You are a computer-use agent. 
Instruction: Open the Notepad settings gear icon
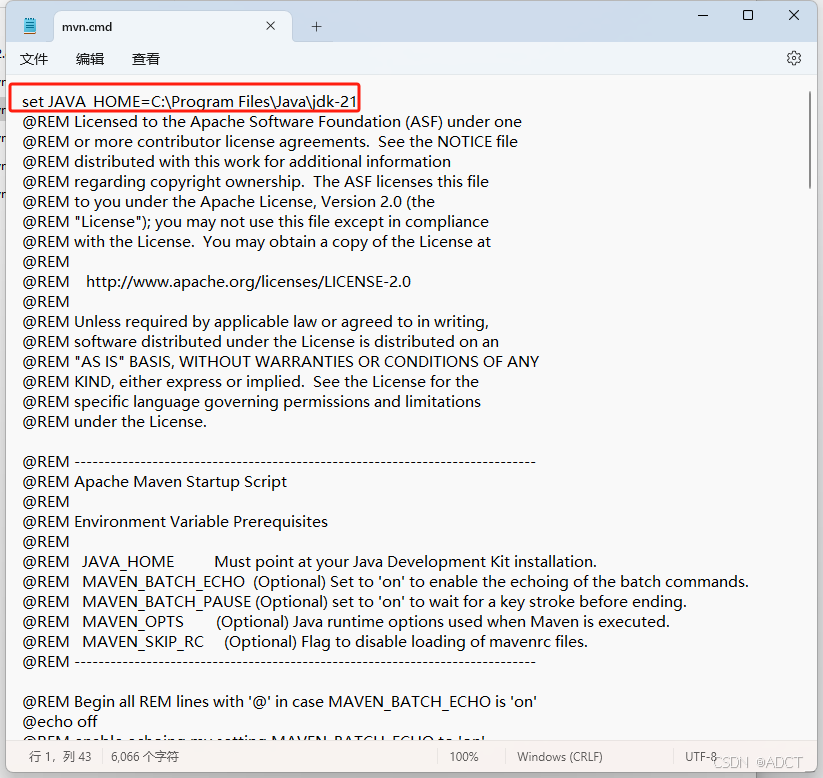[793, 58]
